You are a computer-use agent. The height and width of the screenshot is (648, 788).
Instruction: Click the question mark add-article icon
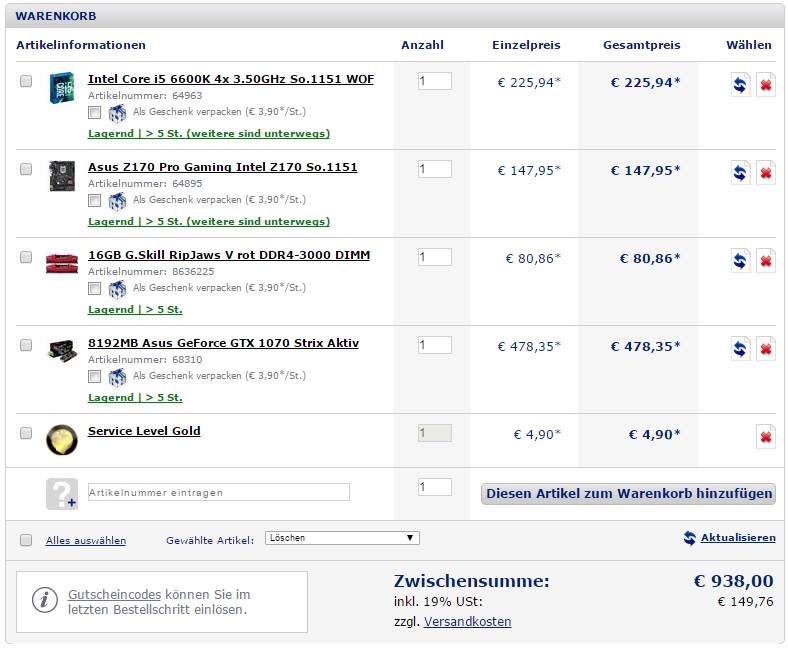click(x=62, y=494)
